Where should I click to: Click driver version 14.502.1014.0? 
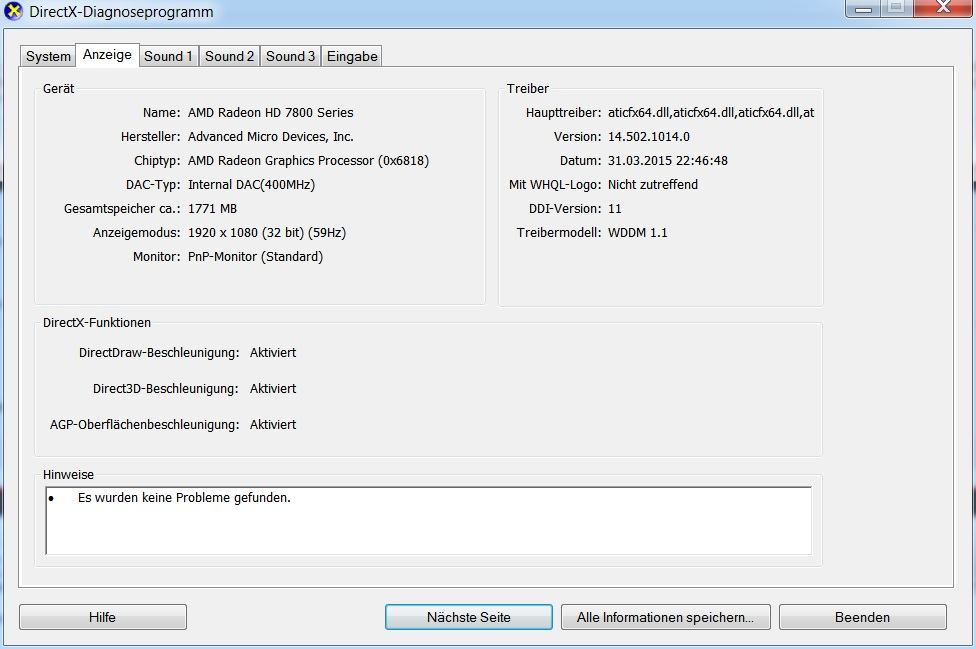click(649, 136)
